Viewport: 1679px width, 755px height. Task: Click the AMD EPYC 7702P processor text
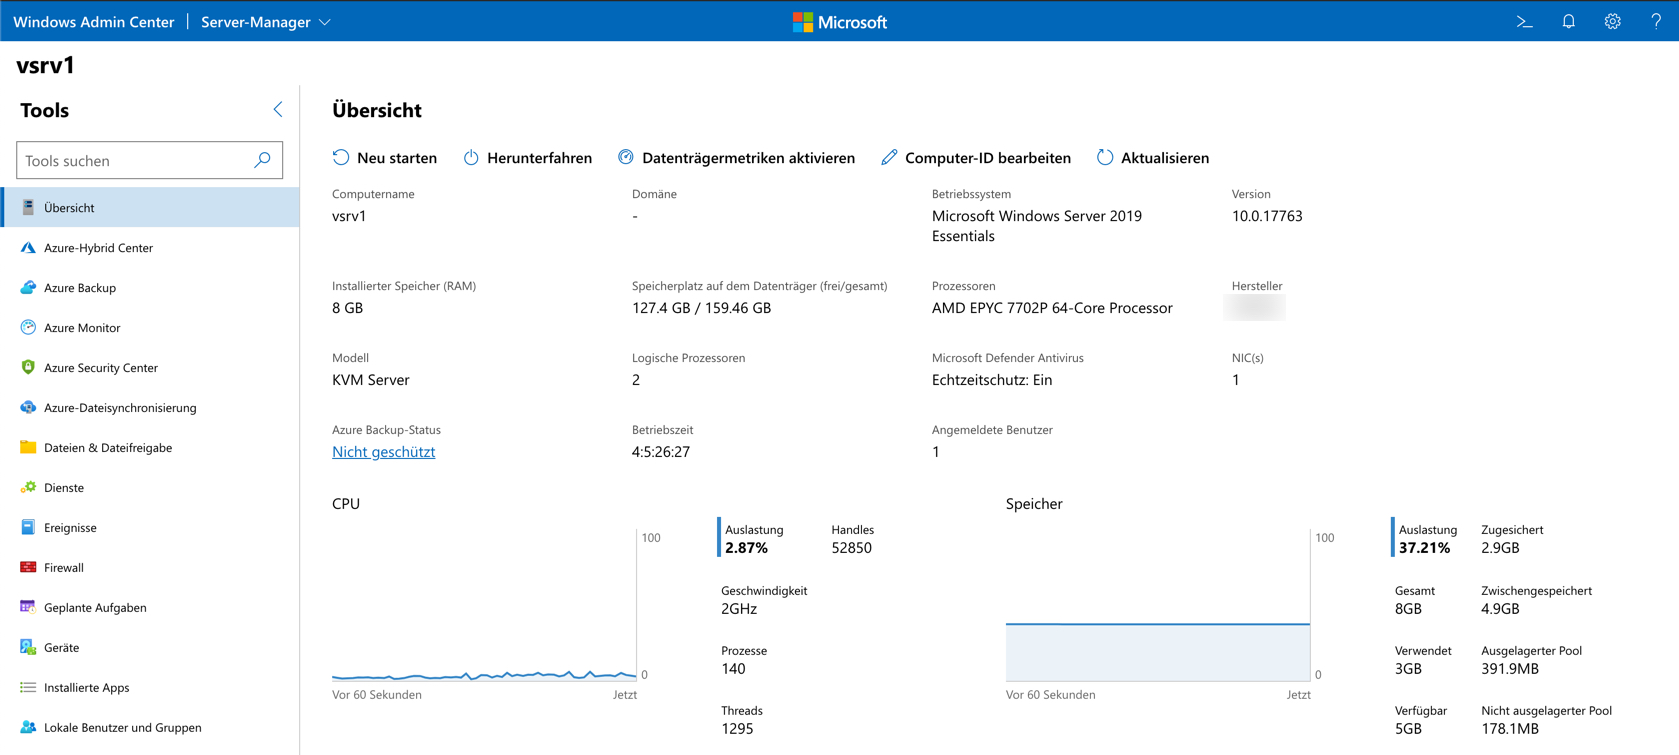(1052, 308)
